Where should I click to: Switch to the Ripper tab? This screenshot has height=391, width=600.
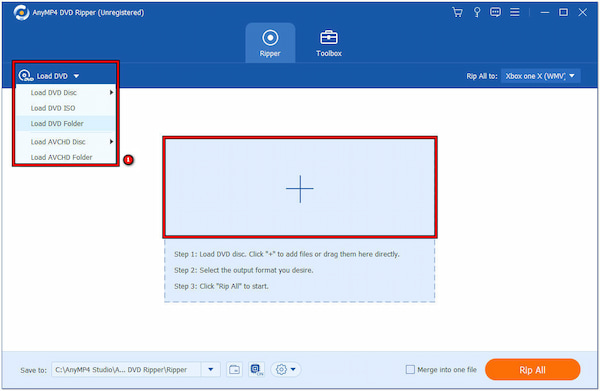tap(270, 43)
